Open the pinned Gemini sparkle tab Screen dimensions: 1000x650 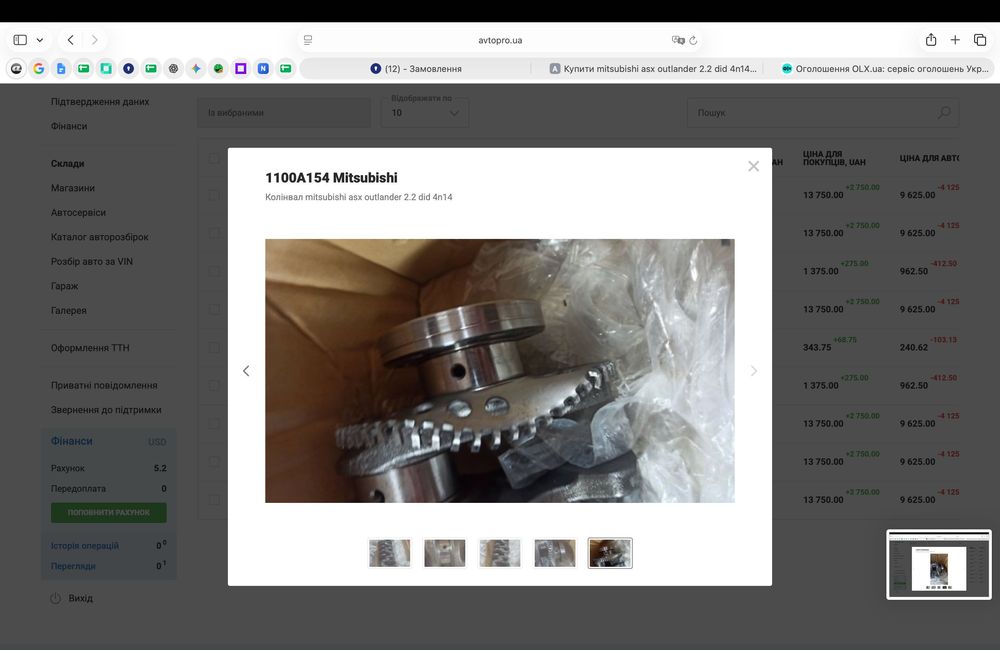pyautogui.click(x=196, y=68)
